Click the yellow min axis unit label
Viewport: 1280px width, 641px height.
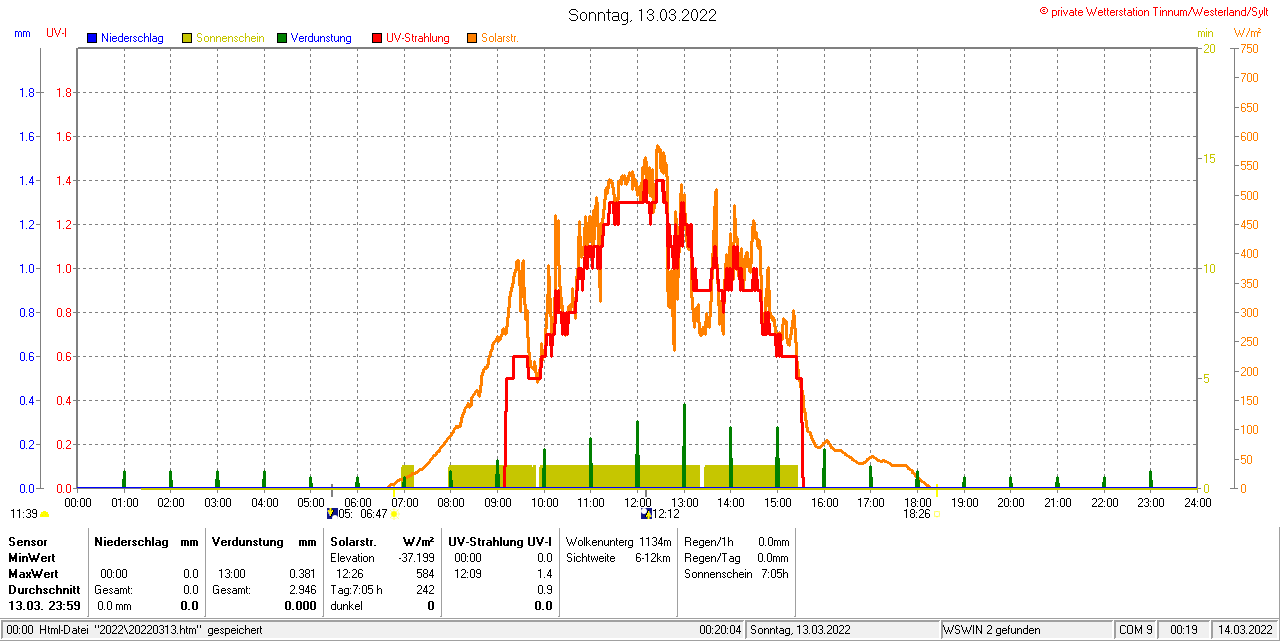tap(1206, 33)
